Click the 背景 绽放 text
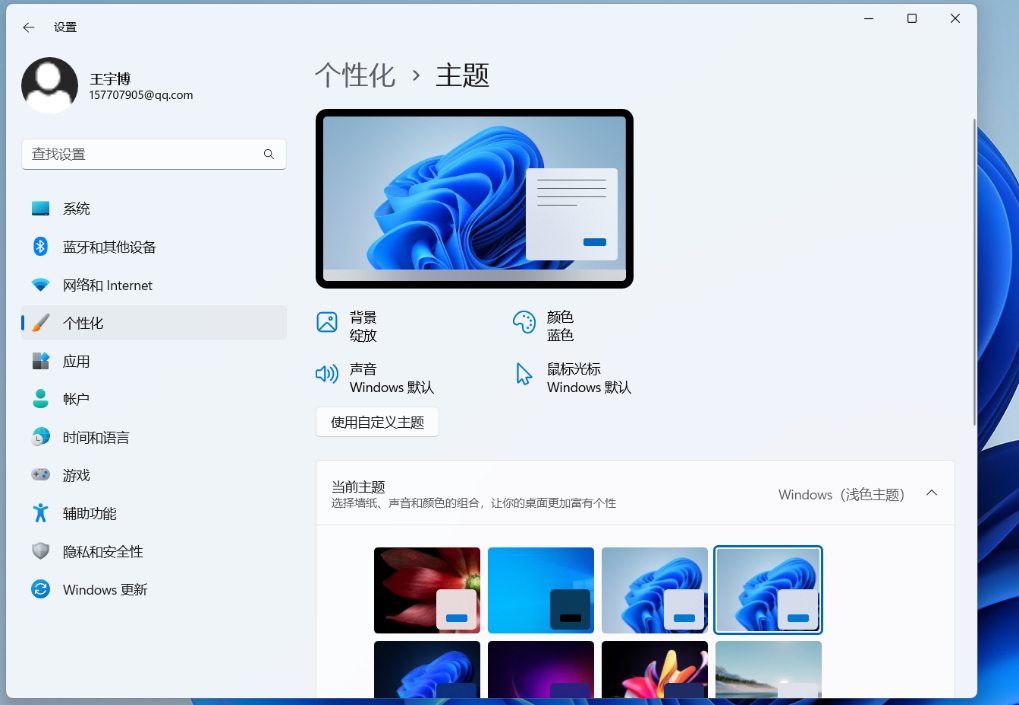 pyautogui.click(x=363, y=326)
